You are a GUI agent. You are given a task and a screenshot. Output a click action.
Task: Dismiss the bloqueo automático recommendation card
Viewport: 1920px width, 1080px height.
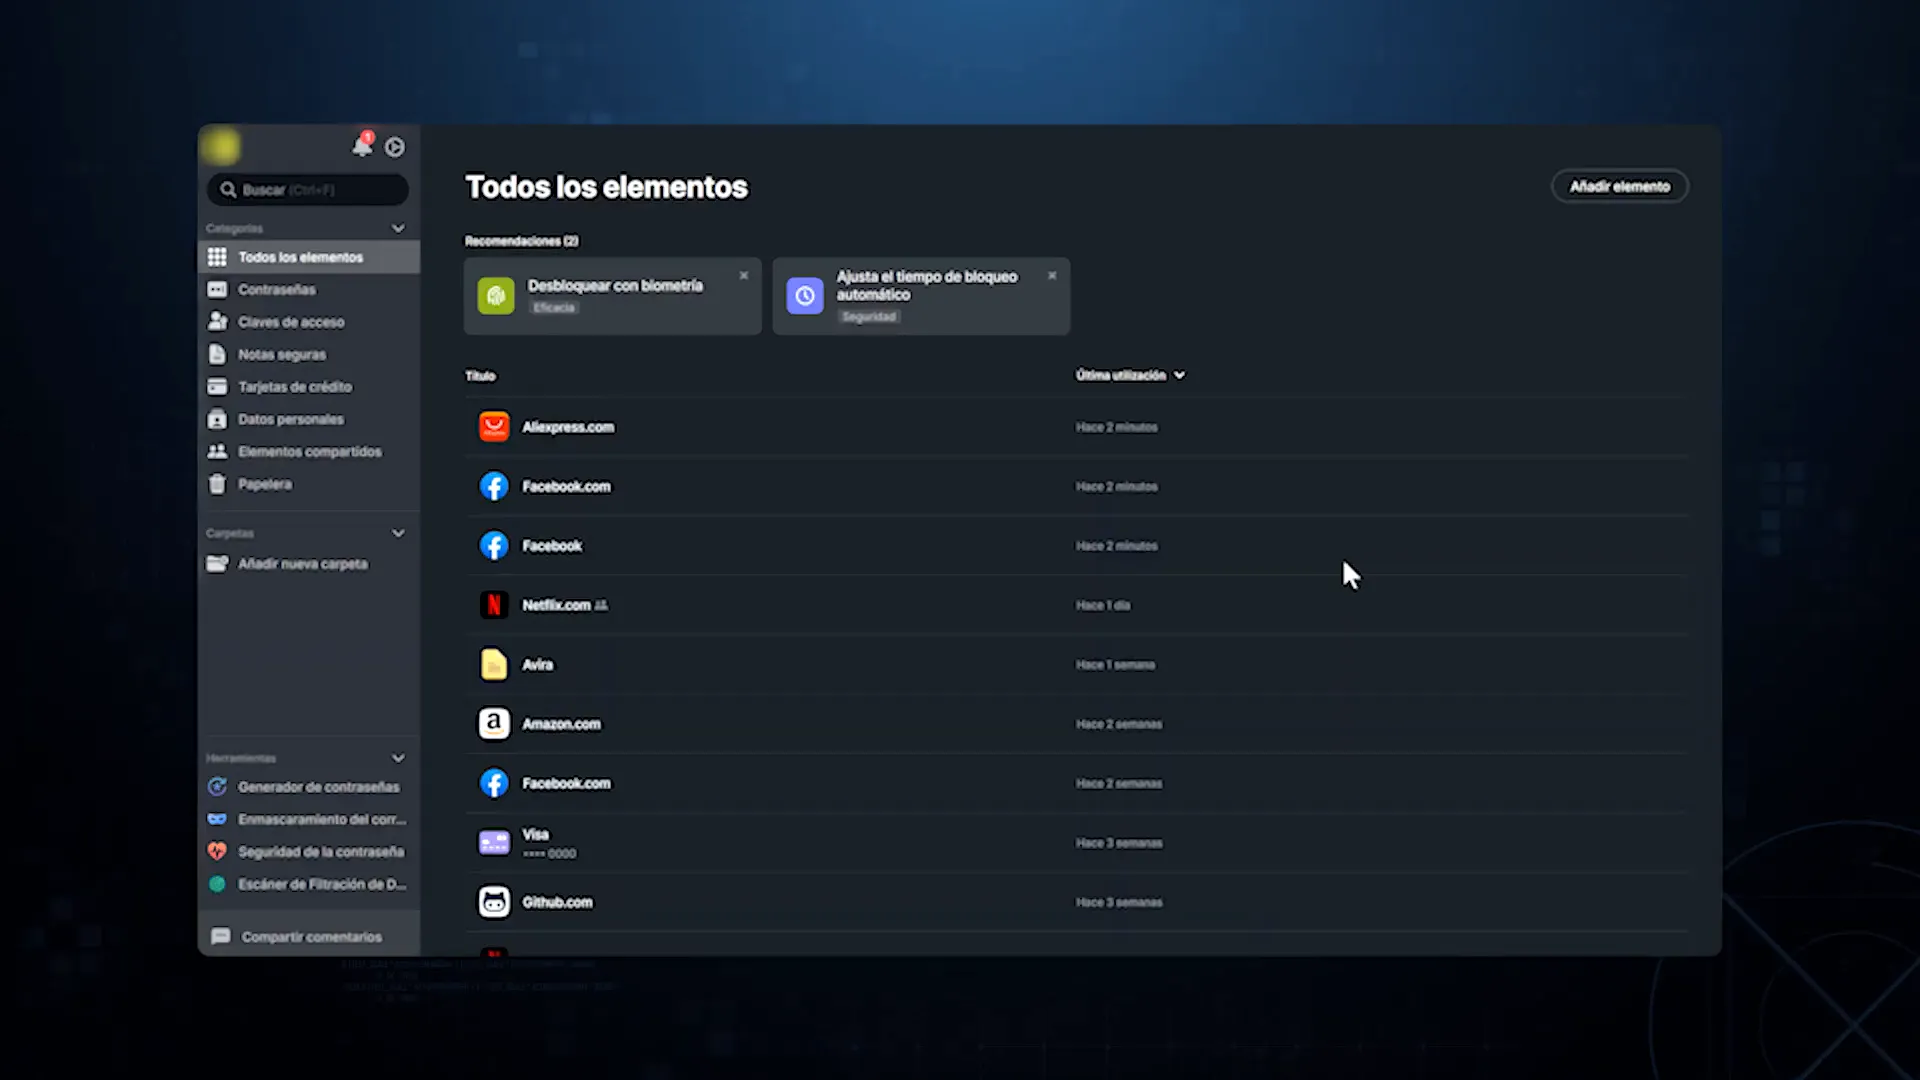point(1052,275)
